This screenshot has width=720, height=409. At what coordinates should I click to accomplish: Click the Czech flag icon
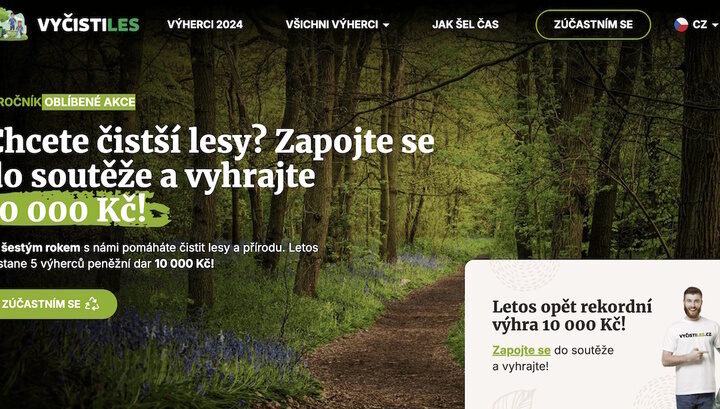681,24
